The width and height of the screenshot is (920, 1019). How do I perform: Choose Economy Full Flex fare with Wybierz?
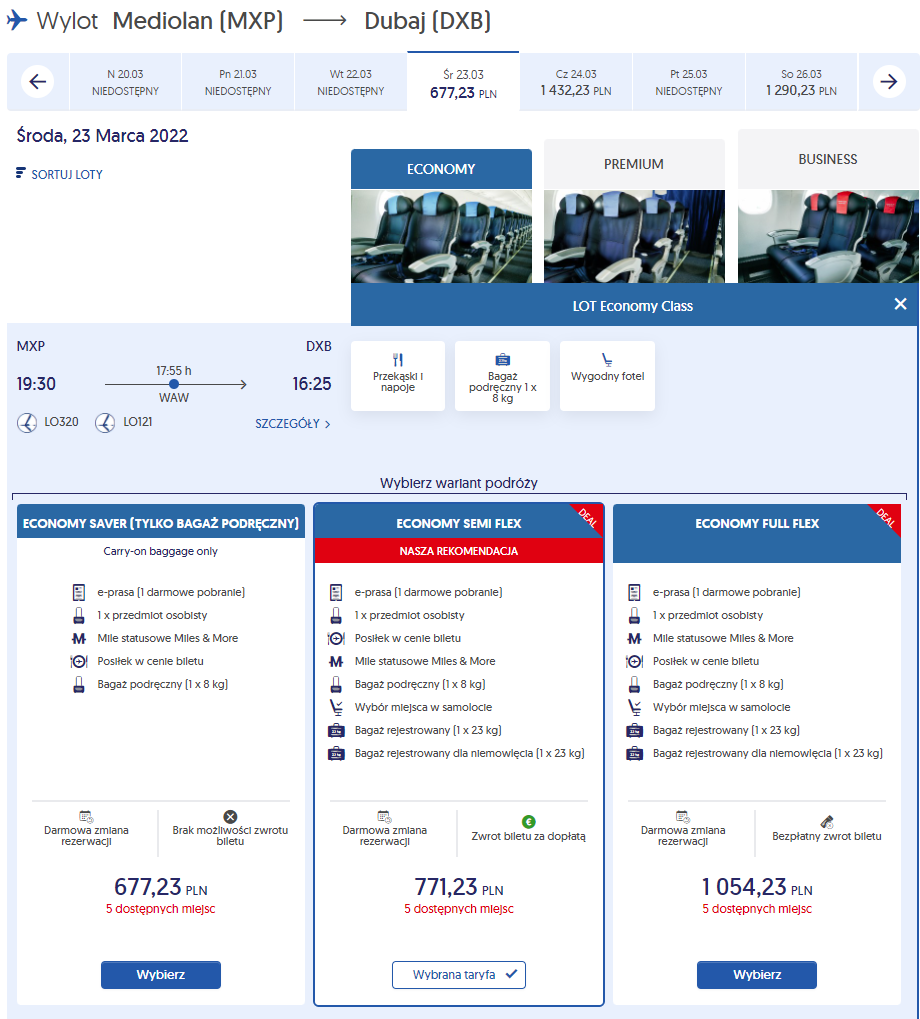756,974
